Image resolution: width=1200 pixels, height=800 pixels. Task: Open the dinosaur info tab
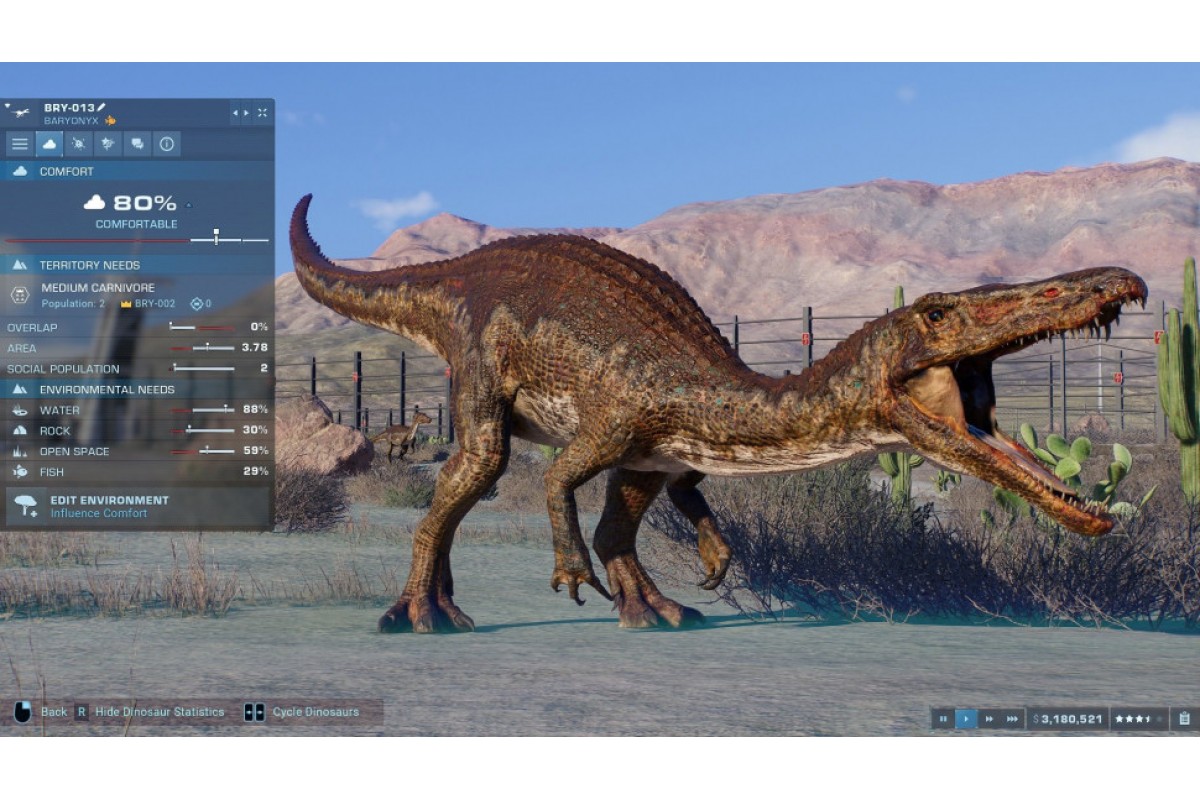click(x=166, y=144)
